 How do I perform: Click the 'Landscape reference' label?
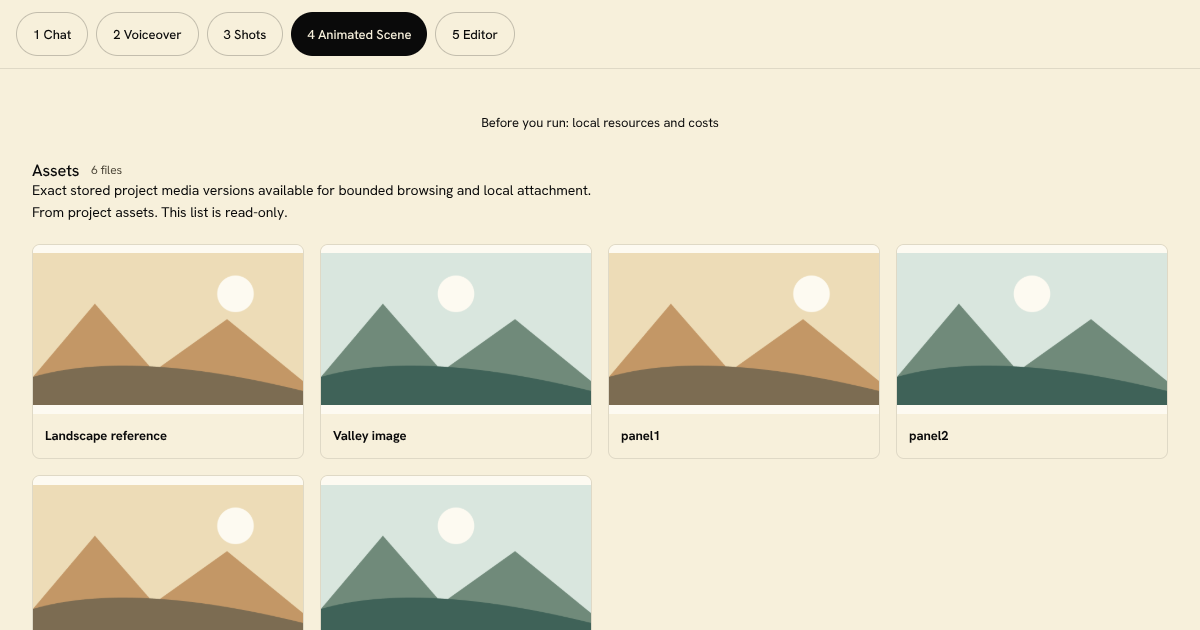click(106, 436)
